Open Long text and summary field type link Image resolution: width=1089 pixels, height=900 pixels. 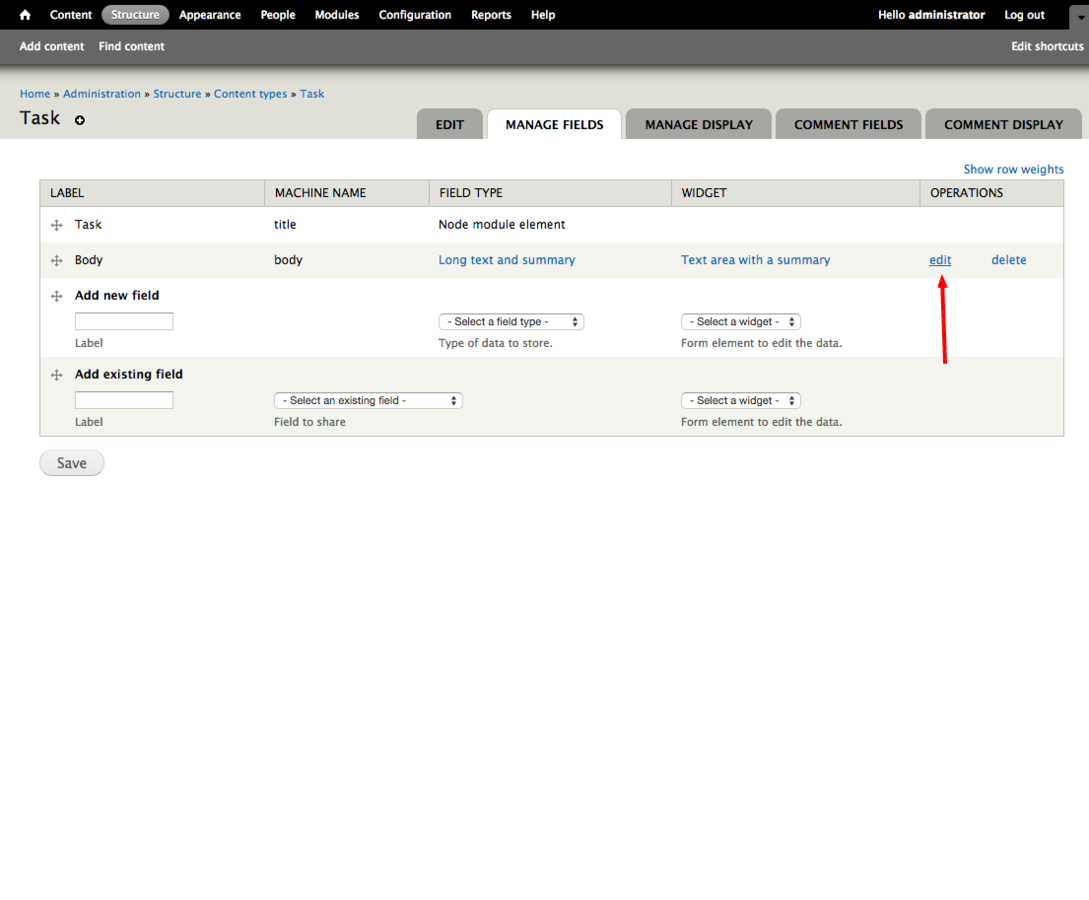tap(506, 260)
